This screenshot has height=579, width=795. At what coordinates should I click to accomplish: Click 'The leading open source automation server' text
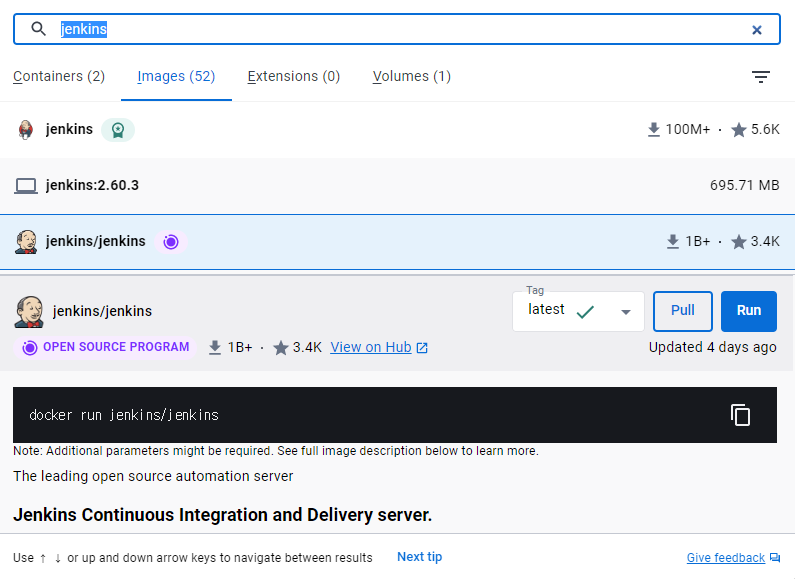pyautogui.click(x=153, y=476)
